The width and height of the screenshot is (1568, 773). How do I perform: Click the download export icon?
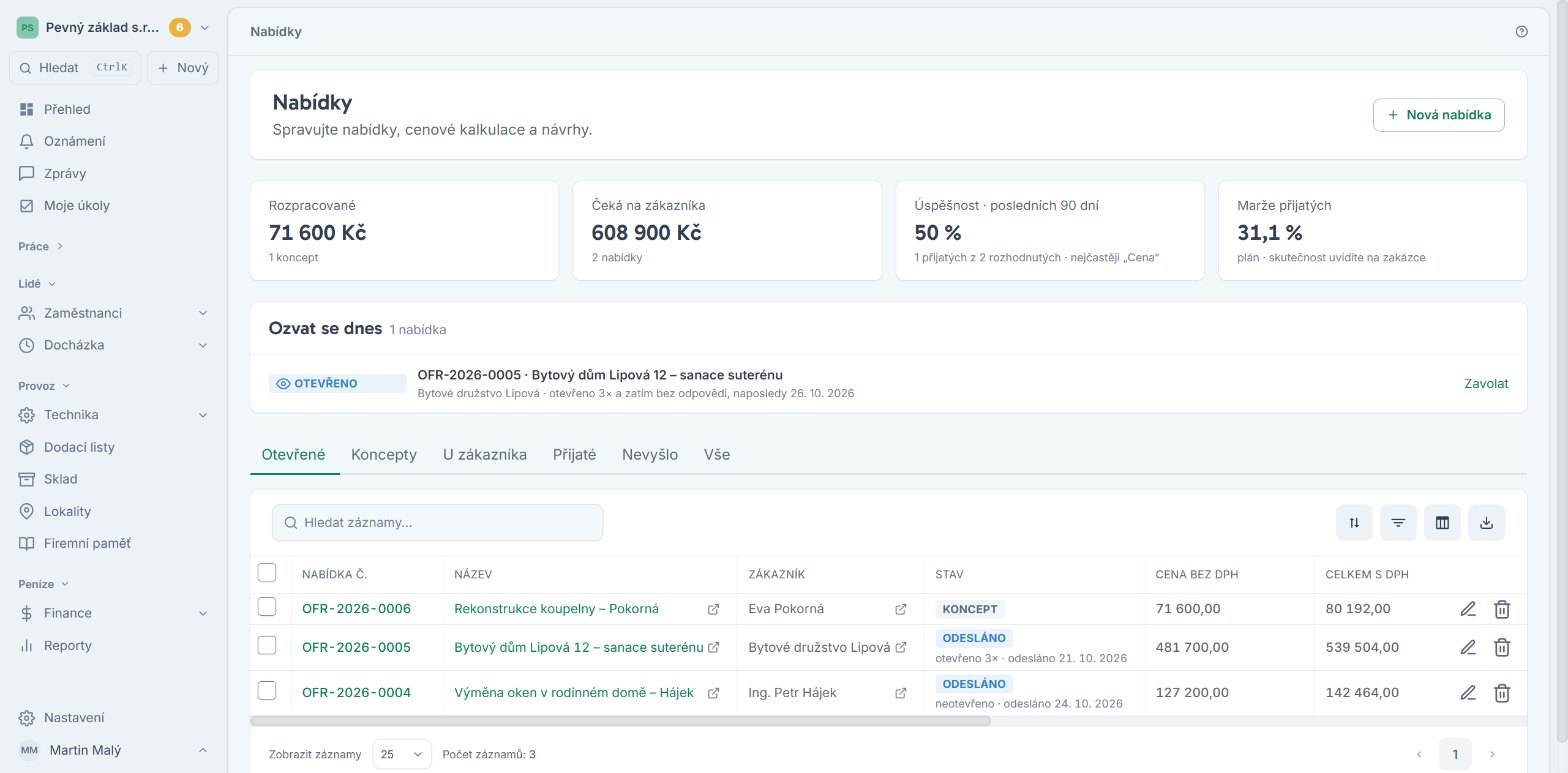1486,522
